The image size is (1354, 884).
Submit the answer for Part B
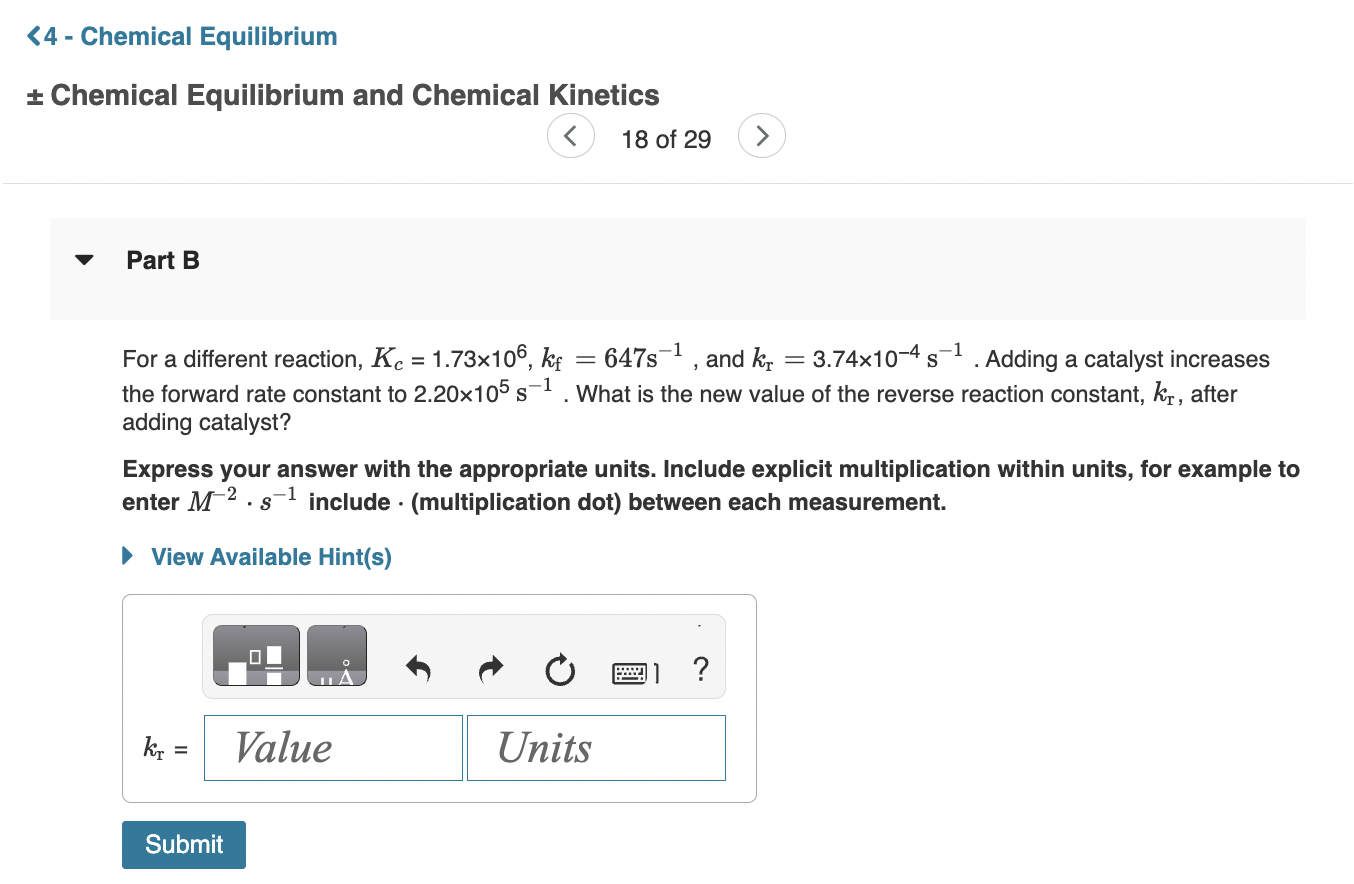click(183, 844)
